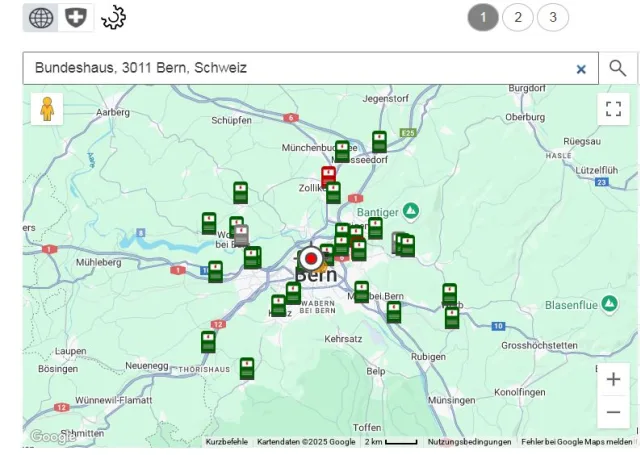Click the southernmost green marker near Thörishaus

[247, 368]
